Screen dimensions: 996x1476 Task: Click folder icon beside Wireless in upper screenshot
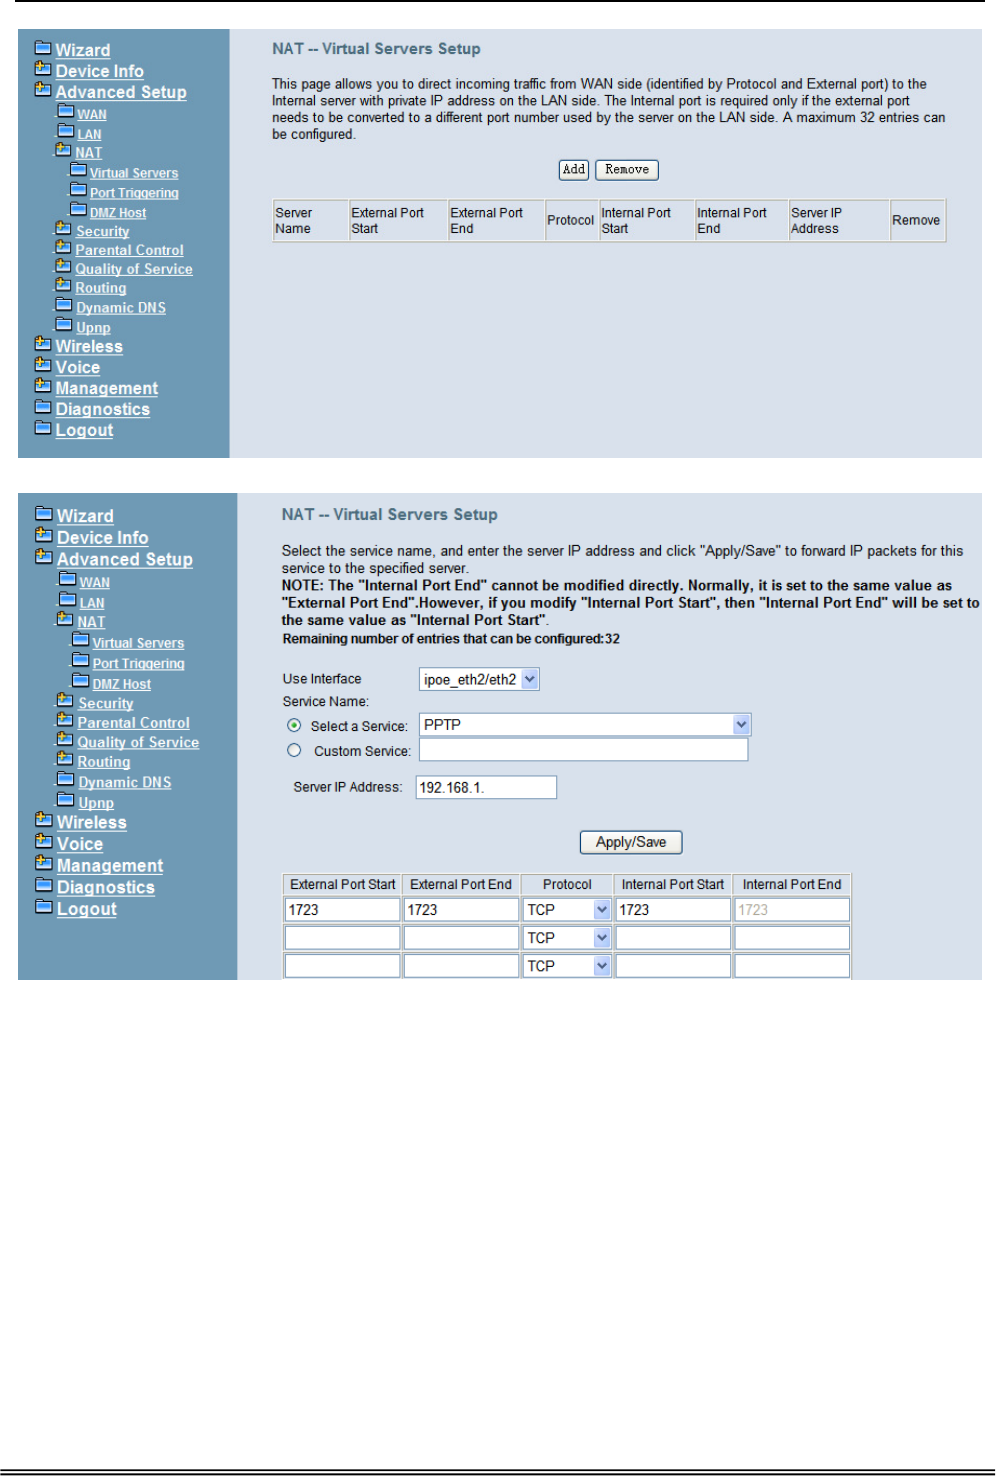coord(43,344)
